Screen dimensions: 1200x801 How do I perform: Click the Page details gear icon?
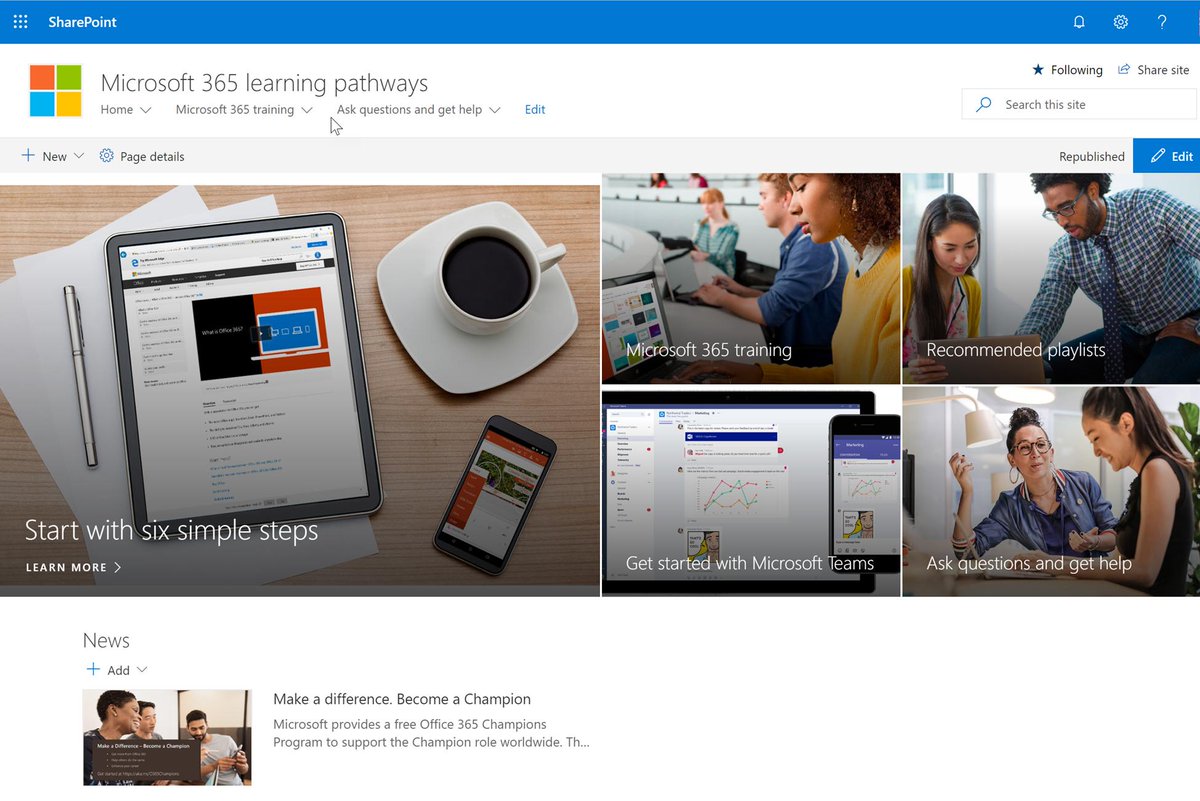pyautogui.click(x=107, y=156)
